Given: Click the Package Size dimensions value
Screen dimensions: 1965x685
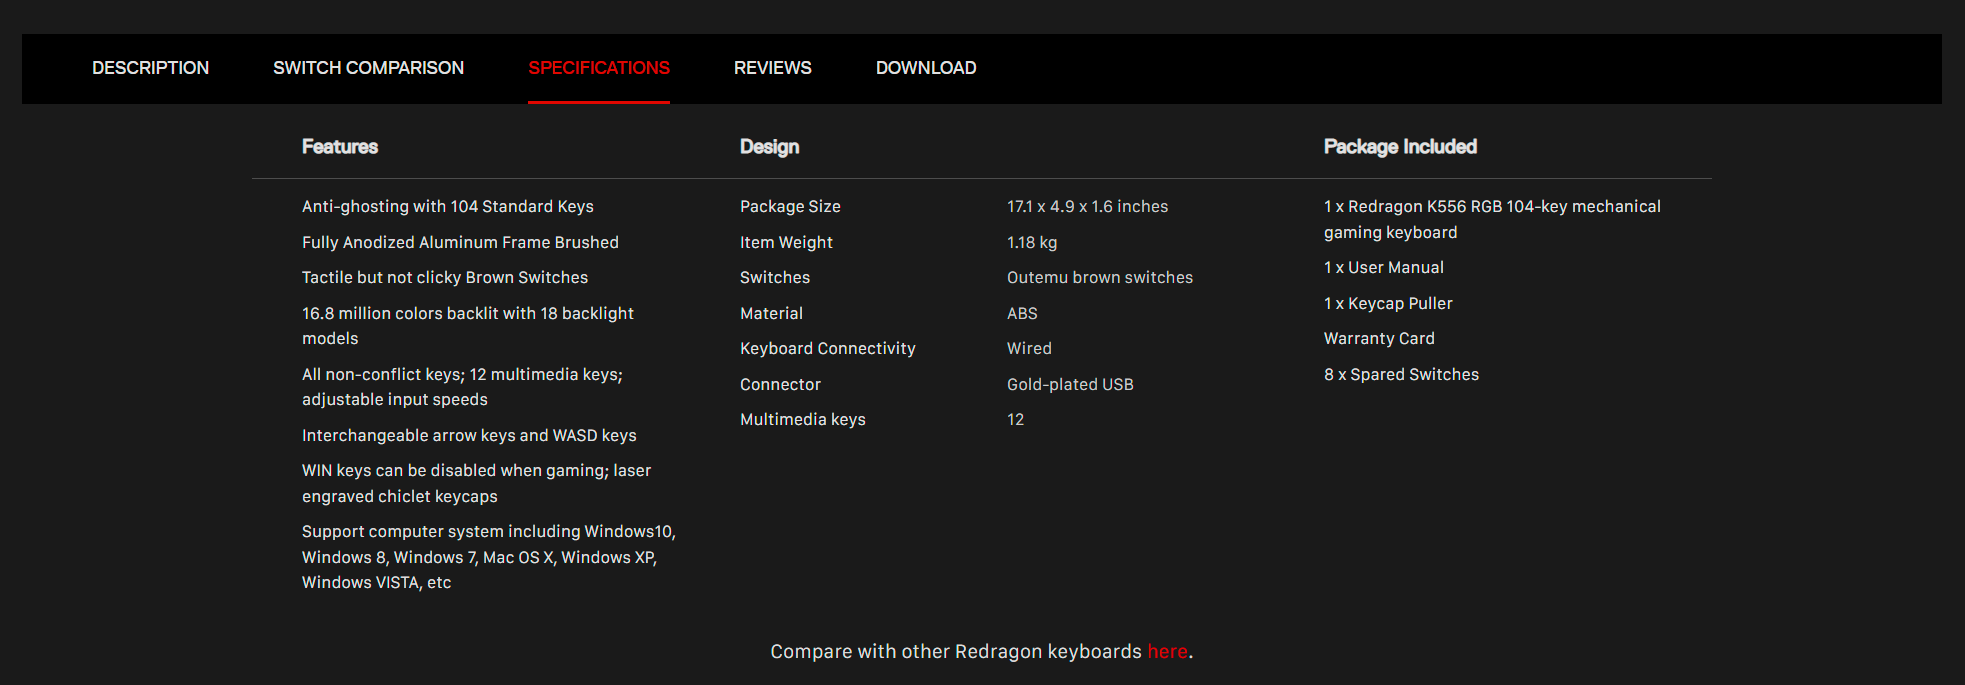Looking at the screenshot, I should 1087,207.
